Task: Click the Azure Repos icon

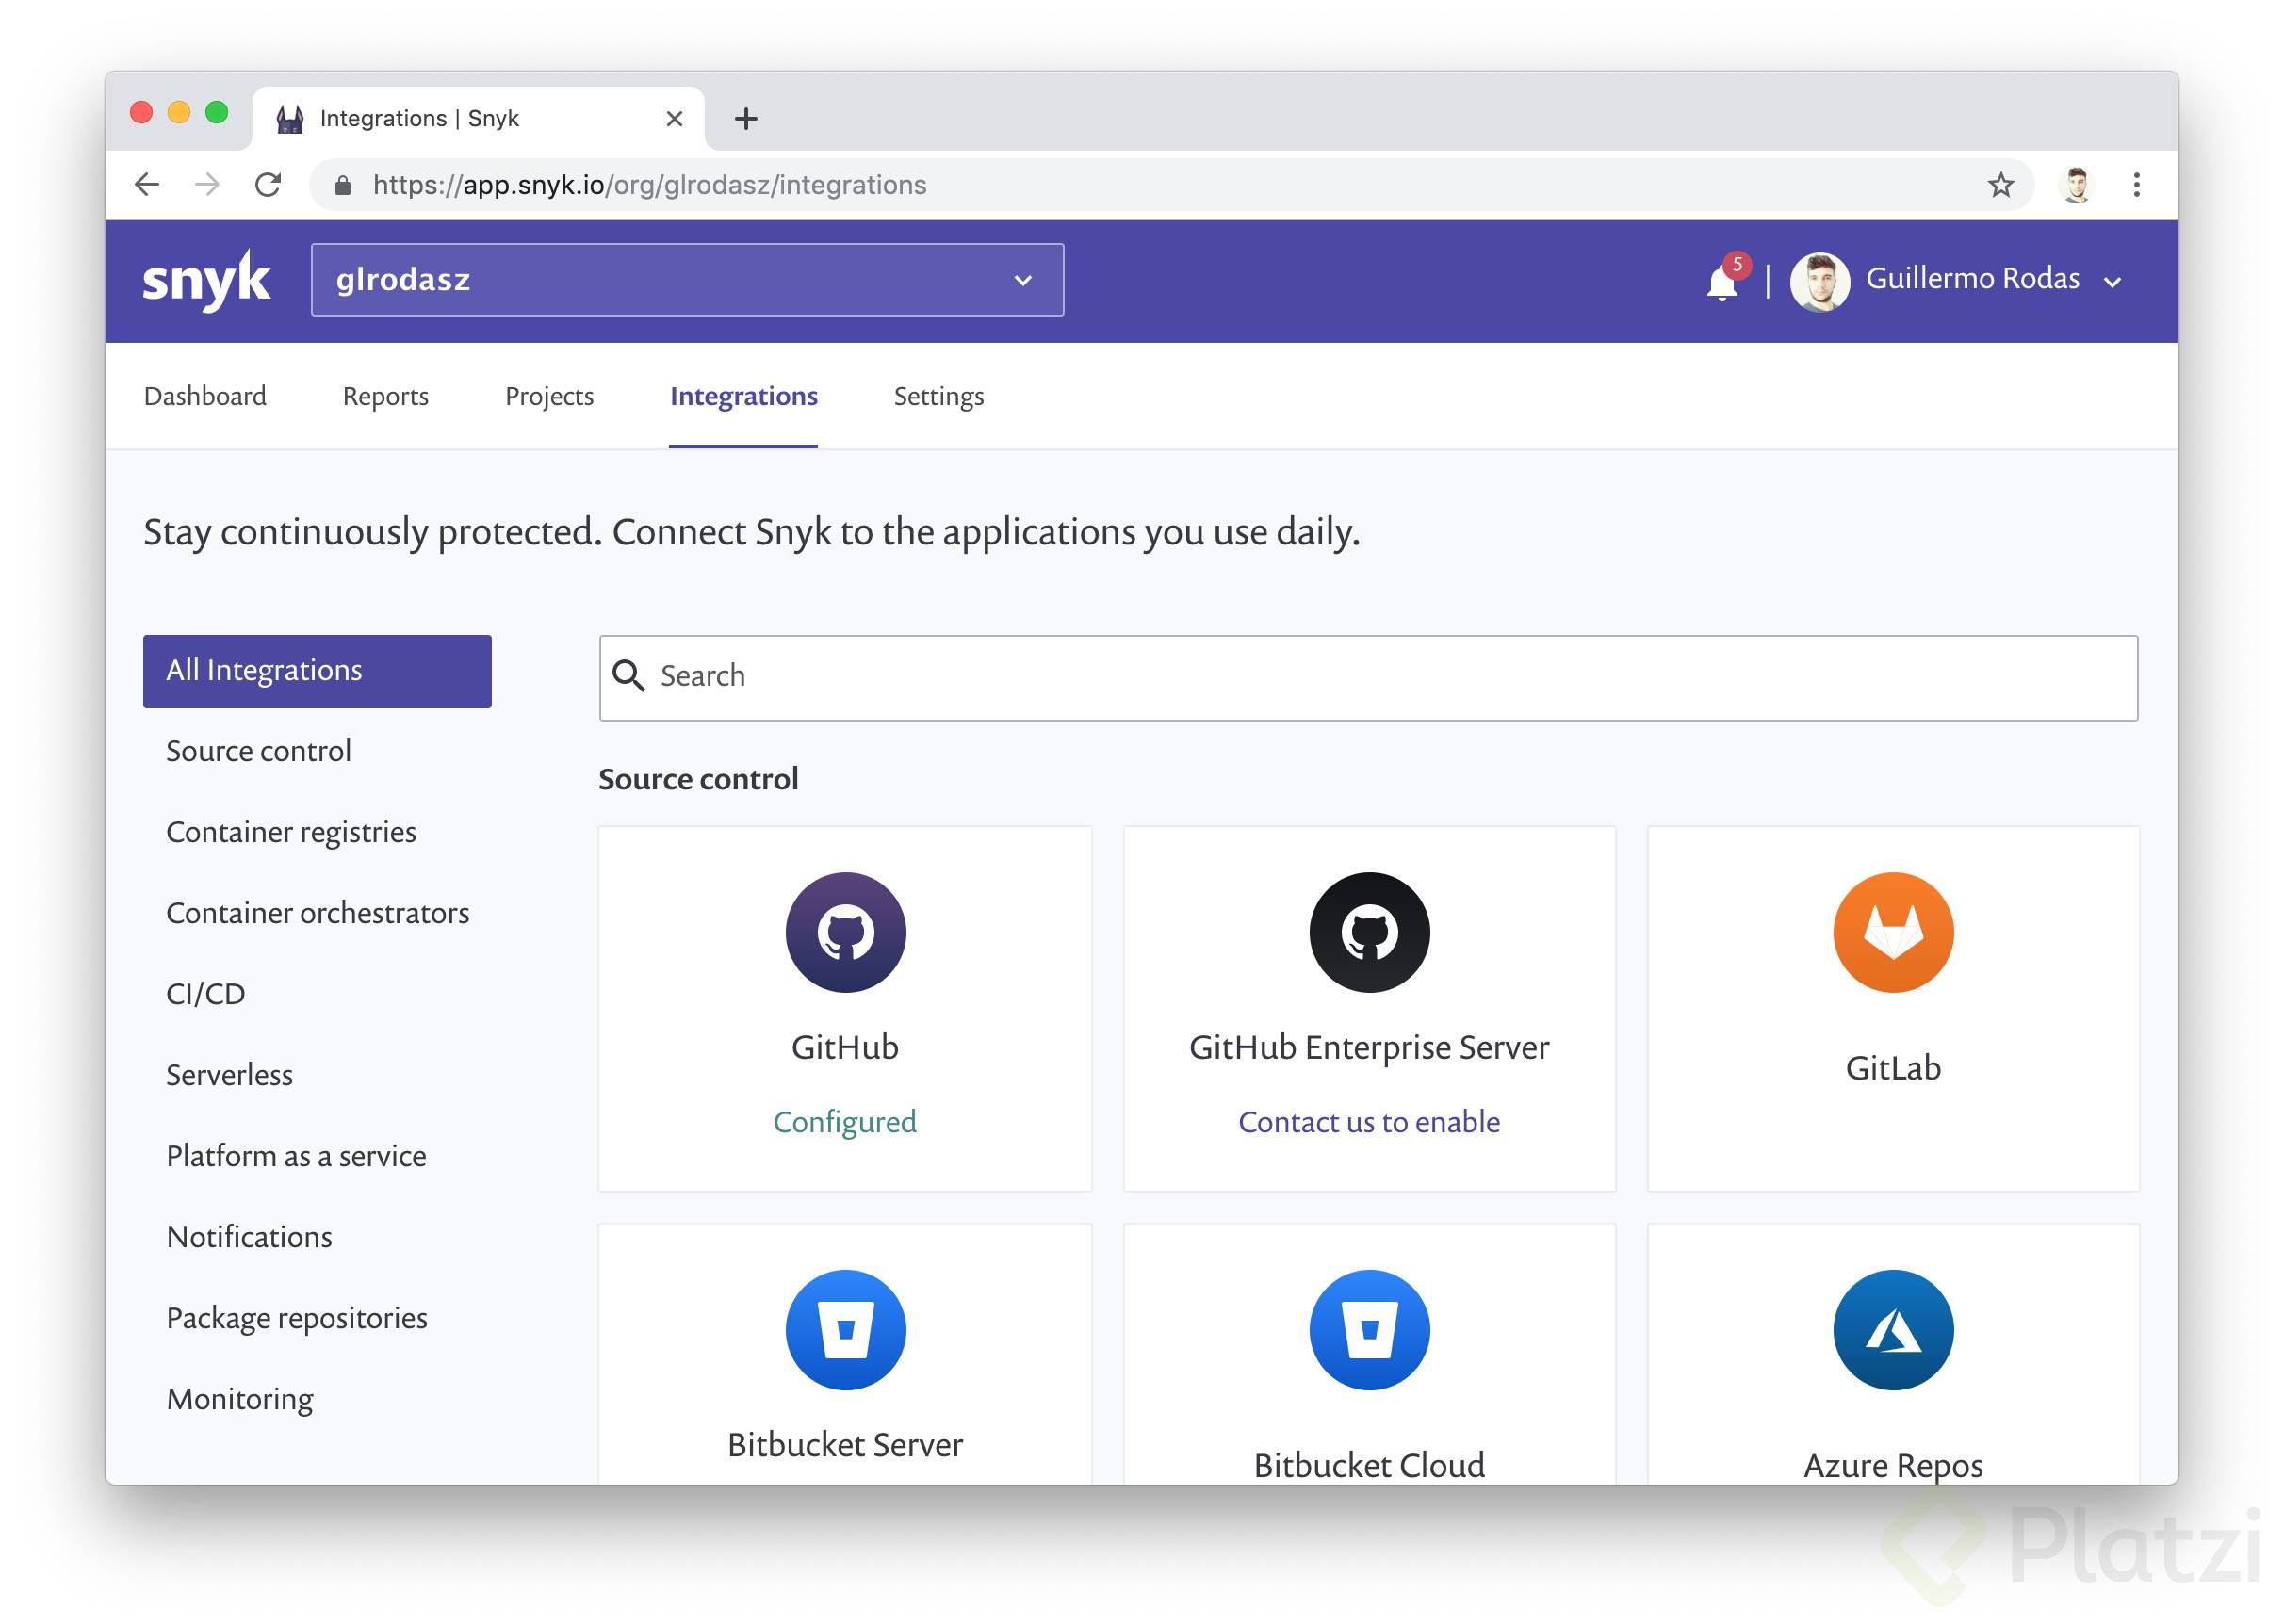Action: point(1893,1330)
